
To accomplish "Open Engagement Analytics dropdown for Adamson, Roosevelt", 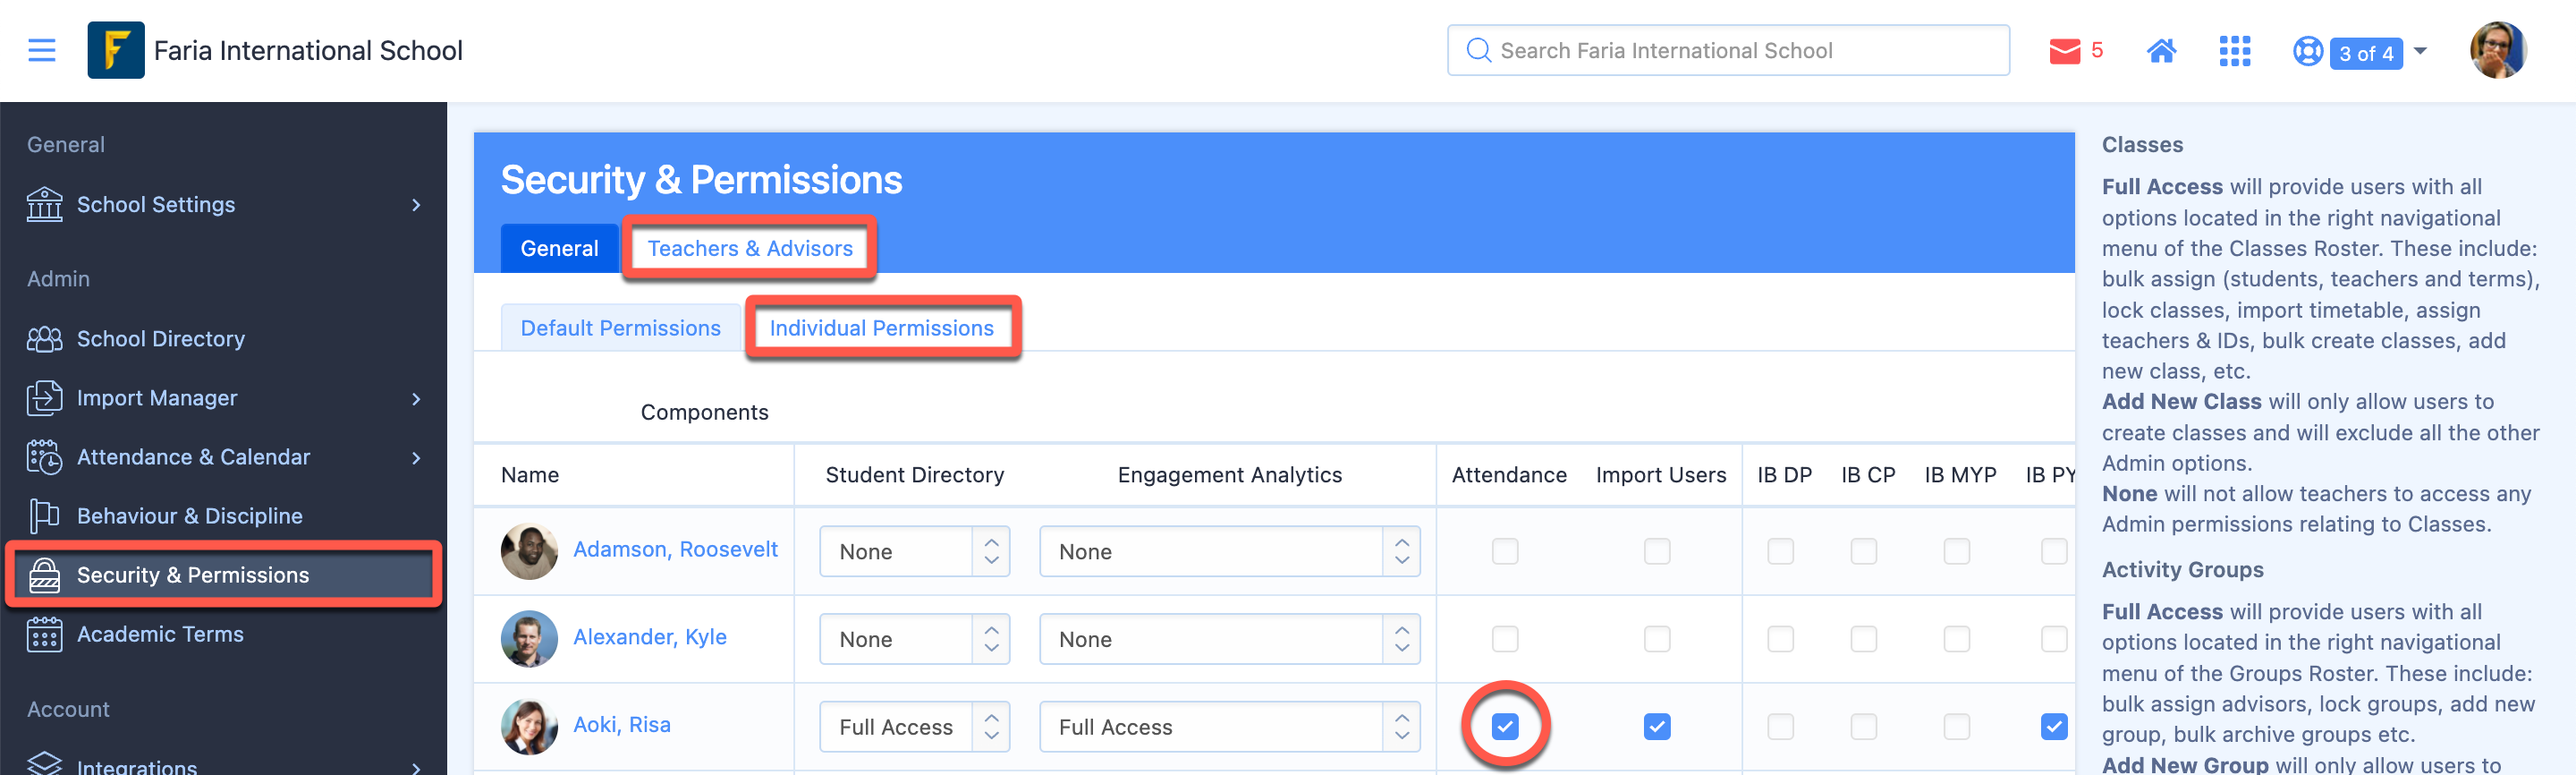I will [x=1229, y=551].
